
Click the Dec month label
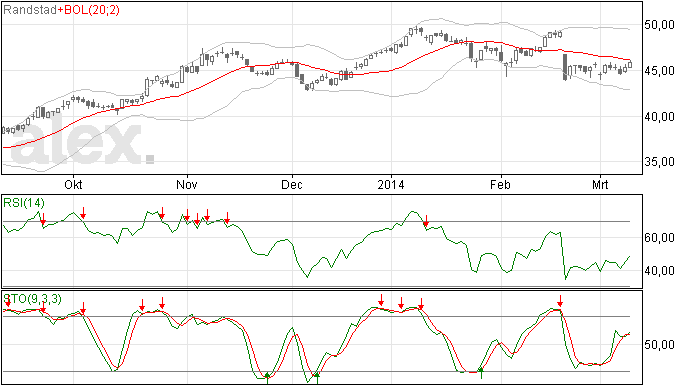[292, 184]
